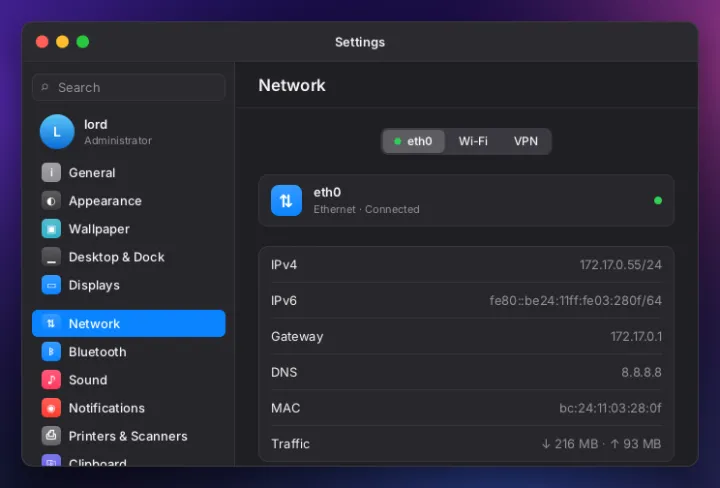The width and height of the screenshot is (720, 488).
Task: Click the Gateway value 172.17.0.1
Action: click(636, 337)
